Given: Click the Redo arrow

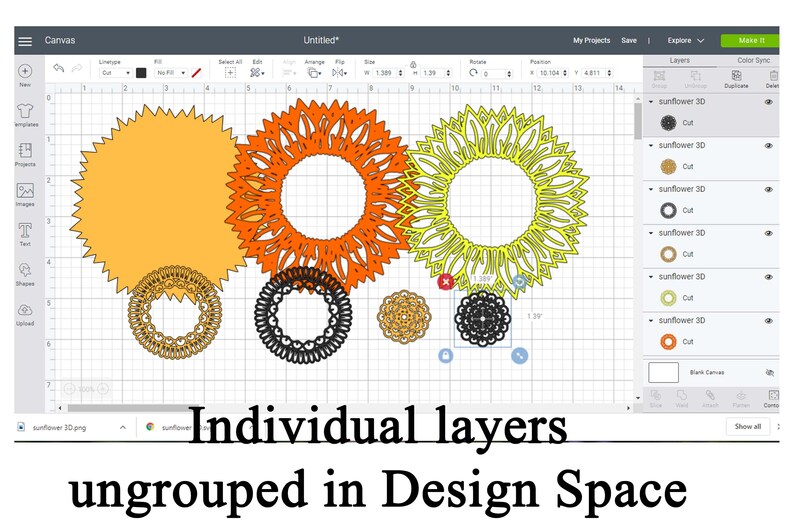Looking at the screenshot, I should (x=76, y=68).
